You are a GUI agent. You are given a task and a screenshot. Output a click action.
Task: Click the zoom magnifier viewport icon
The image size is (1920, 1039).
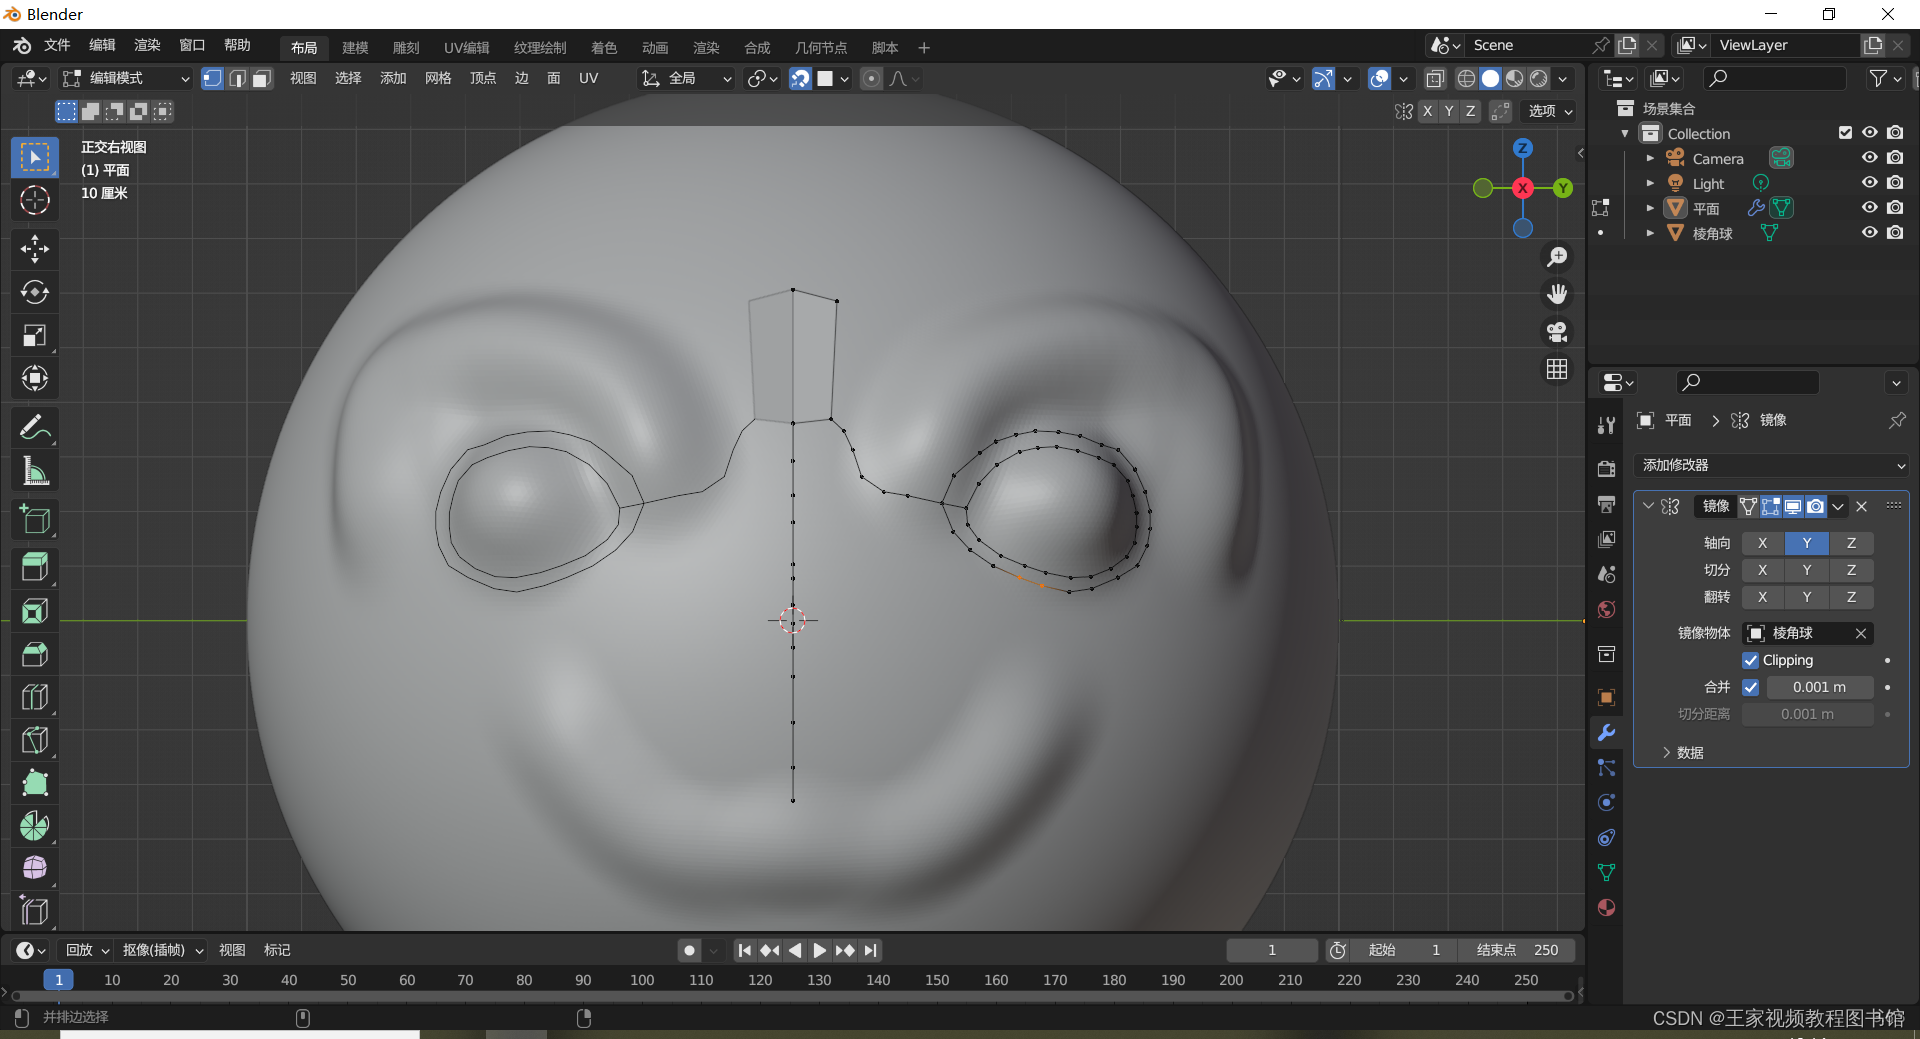(1557, 257)
